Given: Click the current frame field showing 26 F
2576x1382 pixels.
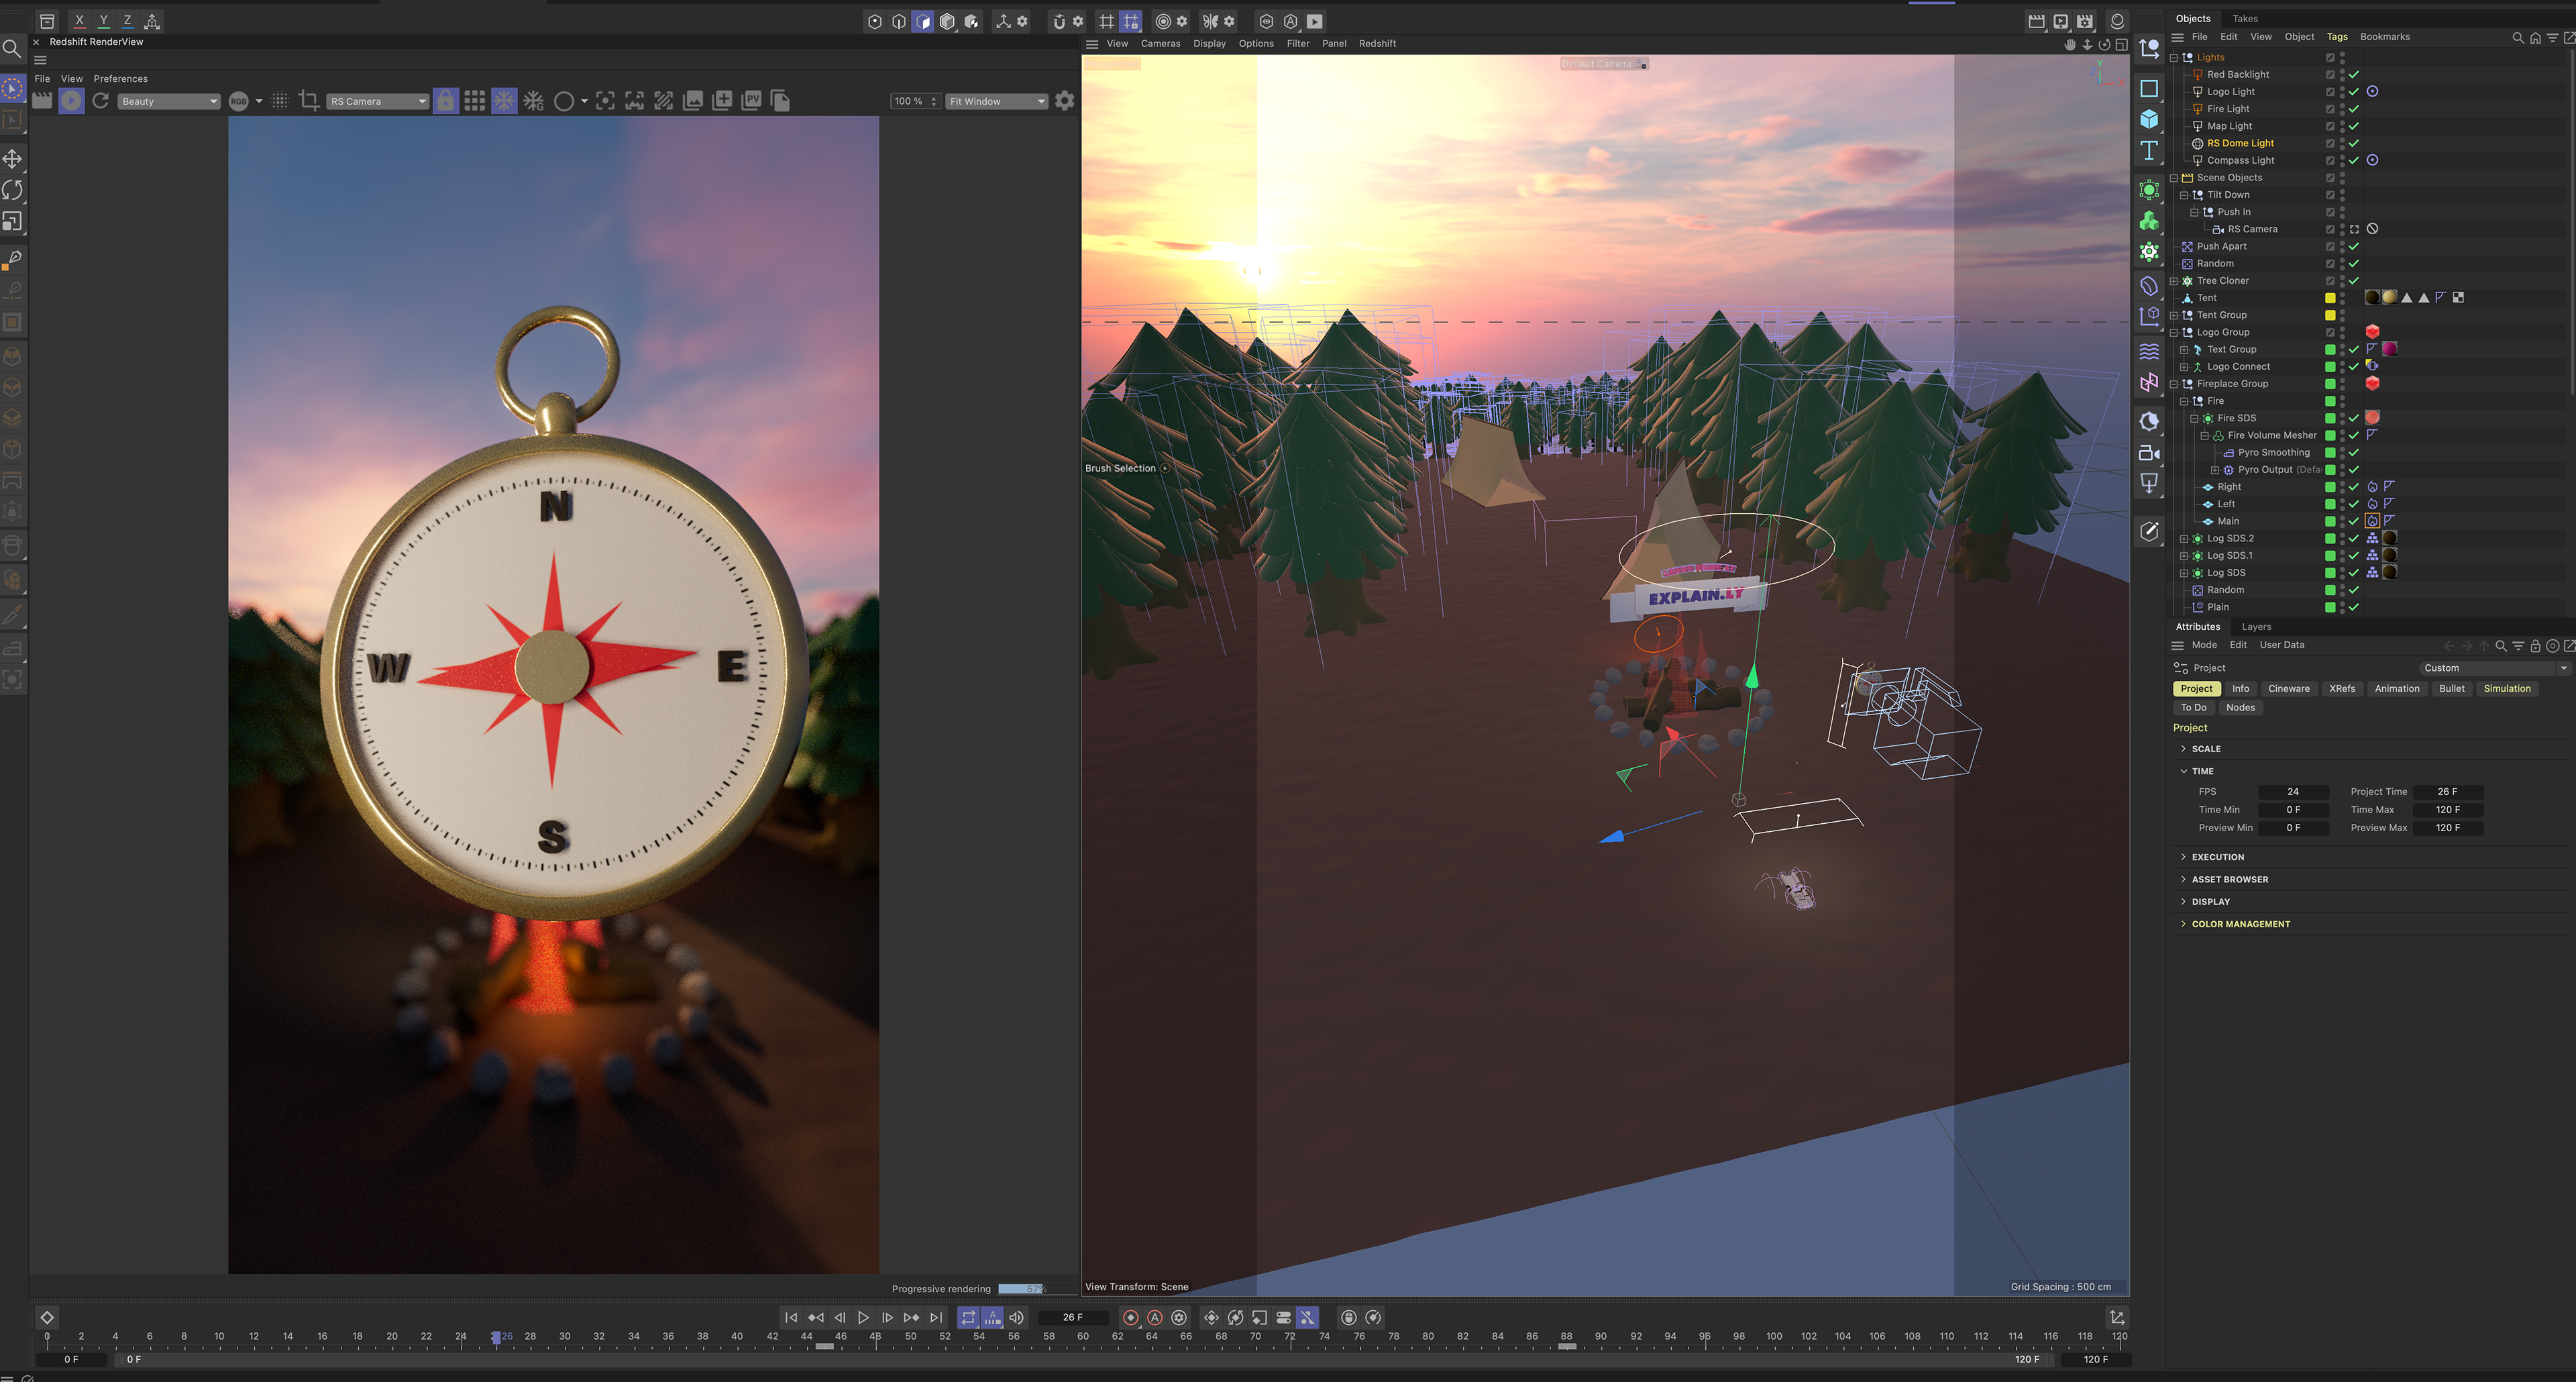Looking at the screenshot, I should tap(1072, 1318).
